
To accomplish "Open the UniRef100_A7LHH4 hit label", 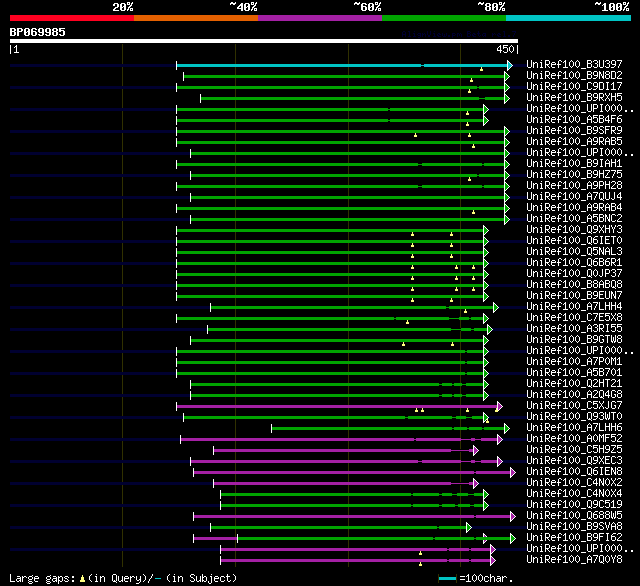I will pyautogui.click(x=574, y=306).
